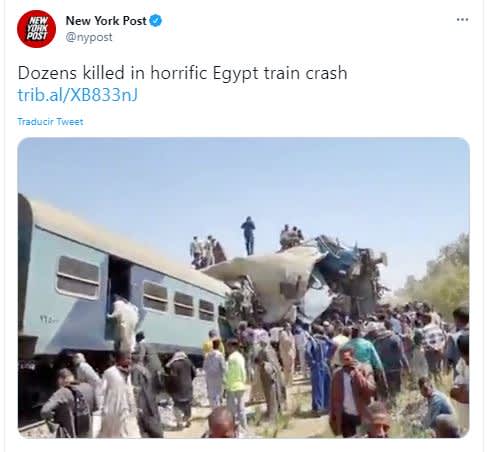
Task: Click the man in blue coveralls
Action: pos(318,370)
